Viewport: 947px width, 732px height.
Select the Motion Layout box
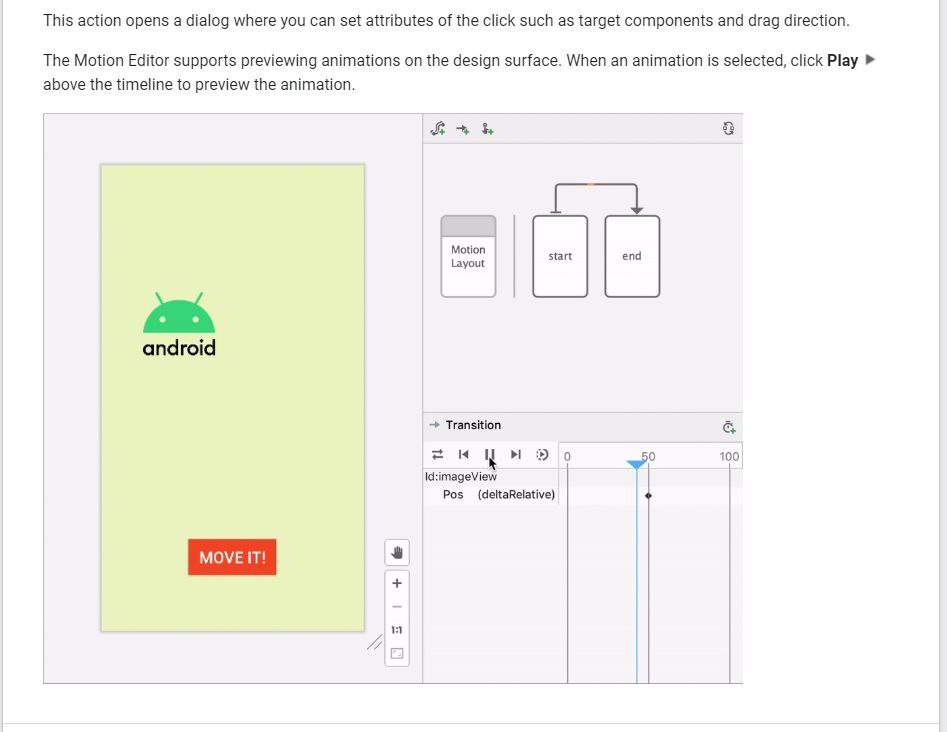point(468,256)
